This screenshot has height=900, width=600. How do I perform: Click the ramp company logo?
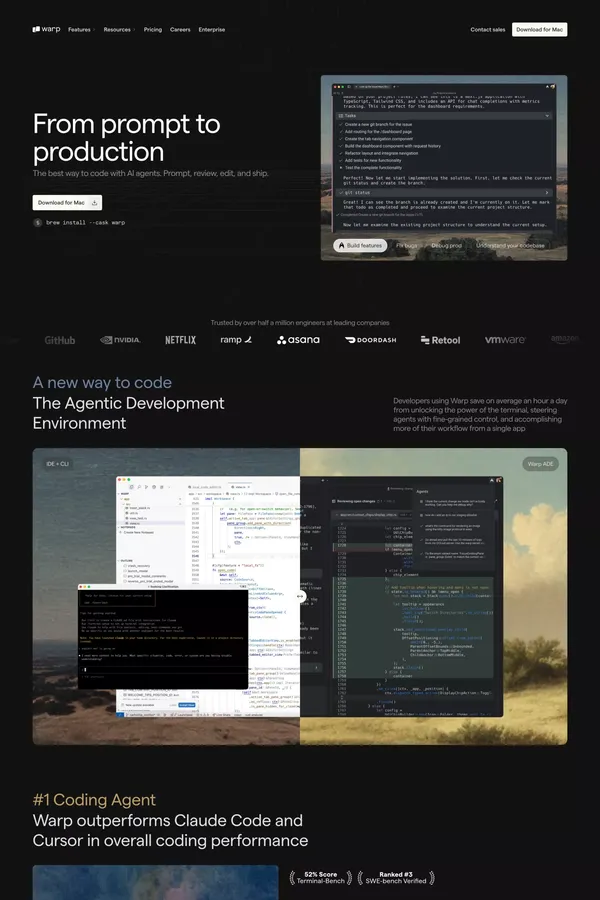236,340
